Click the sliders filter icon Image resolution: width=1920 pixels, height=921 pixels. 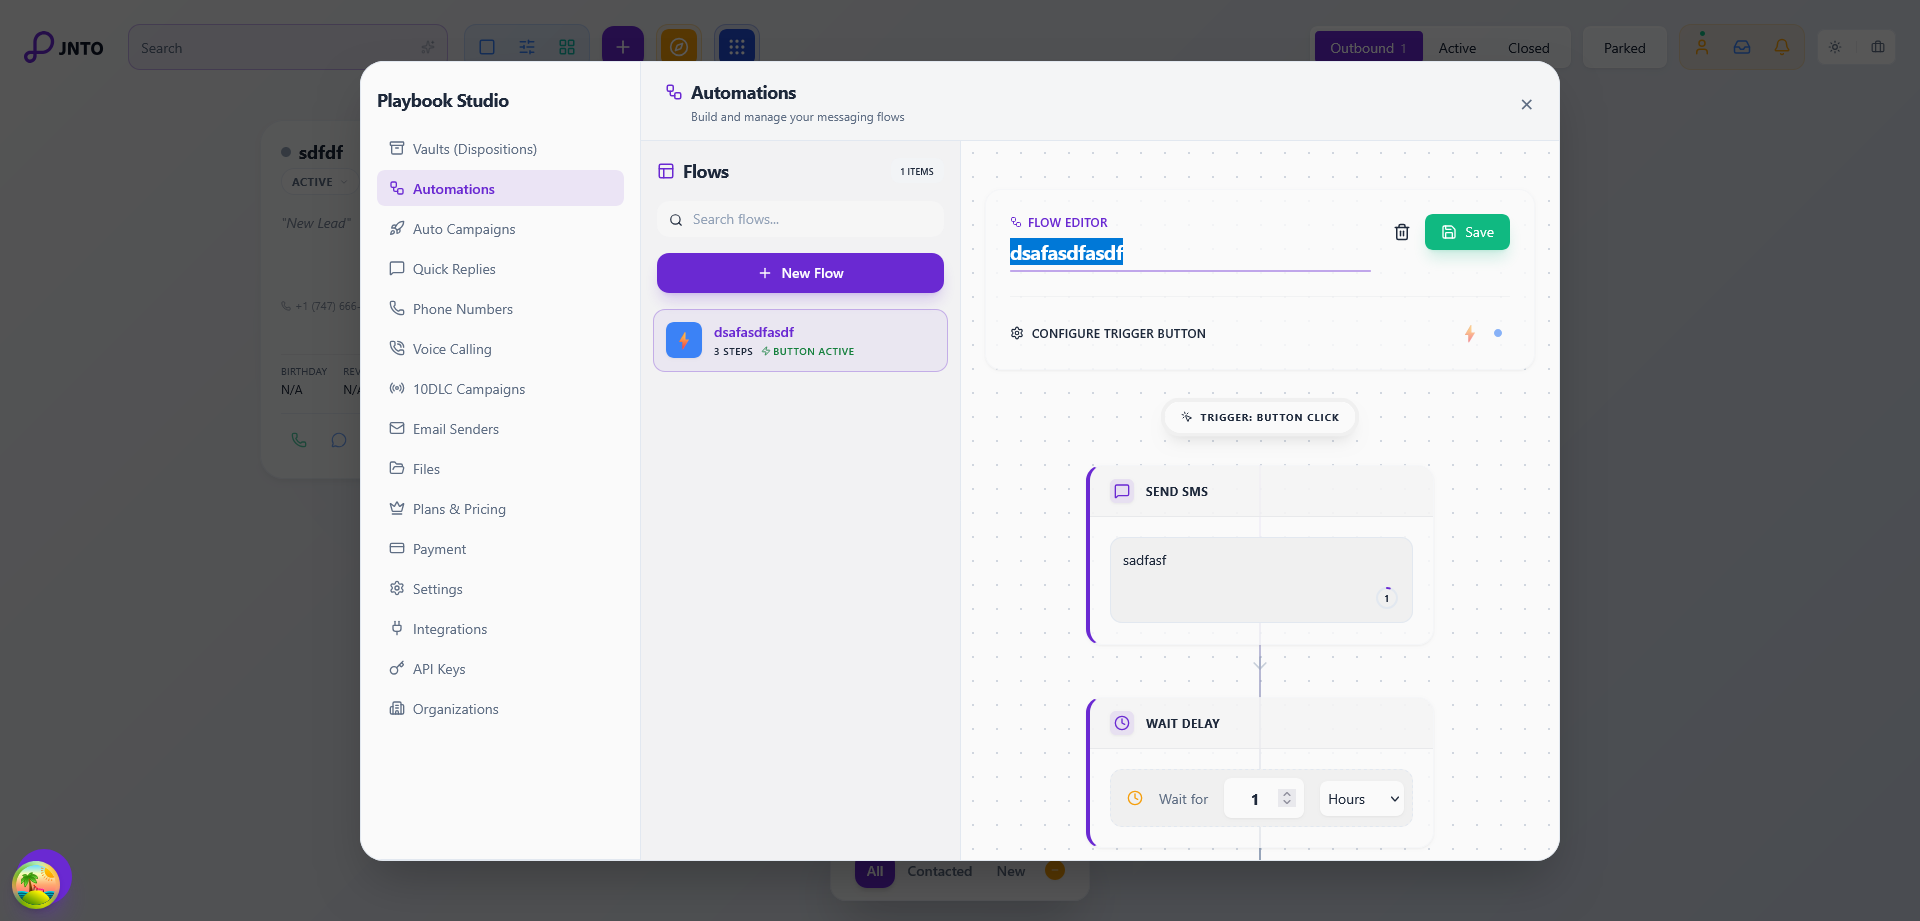pyautogui.click(x=527, y=47)
